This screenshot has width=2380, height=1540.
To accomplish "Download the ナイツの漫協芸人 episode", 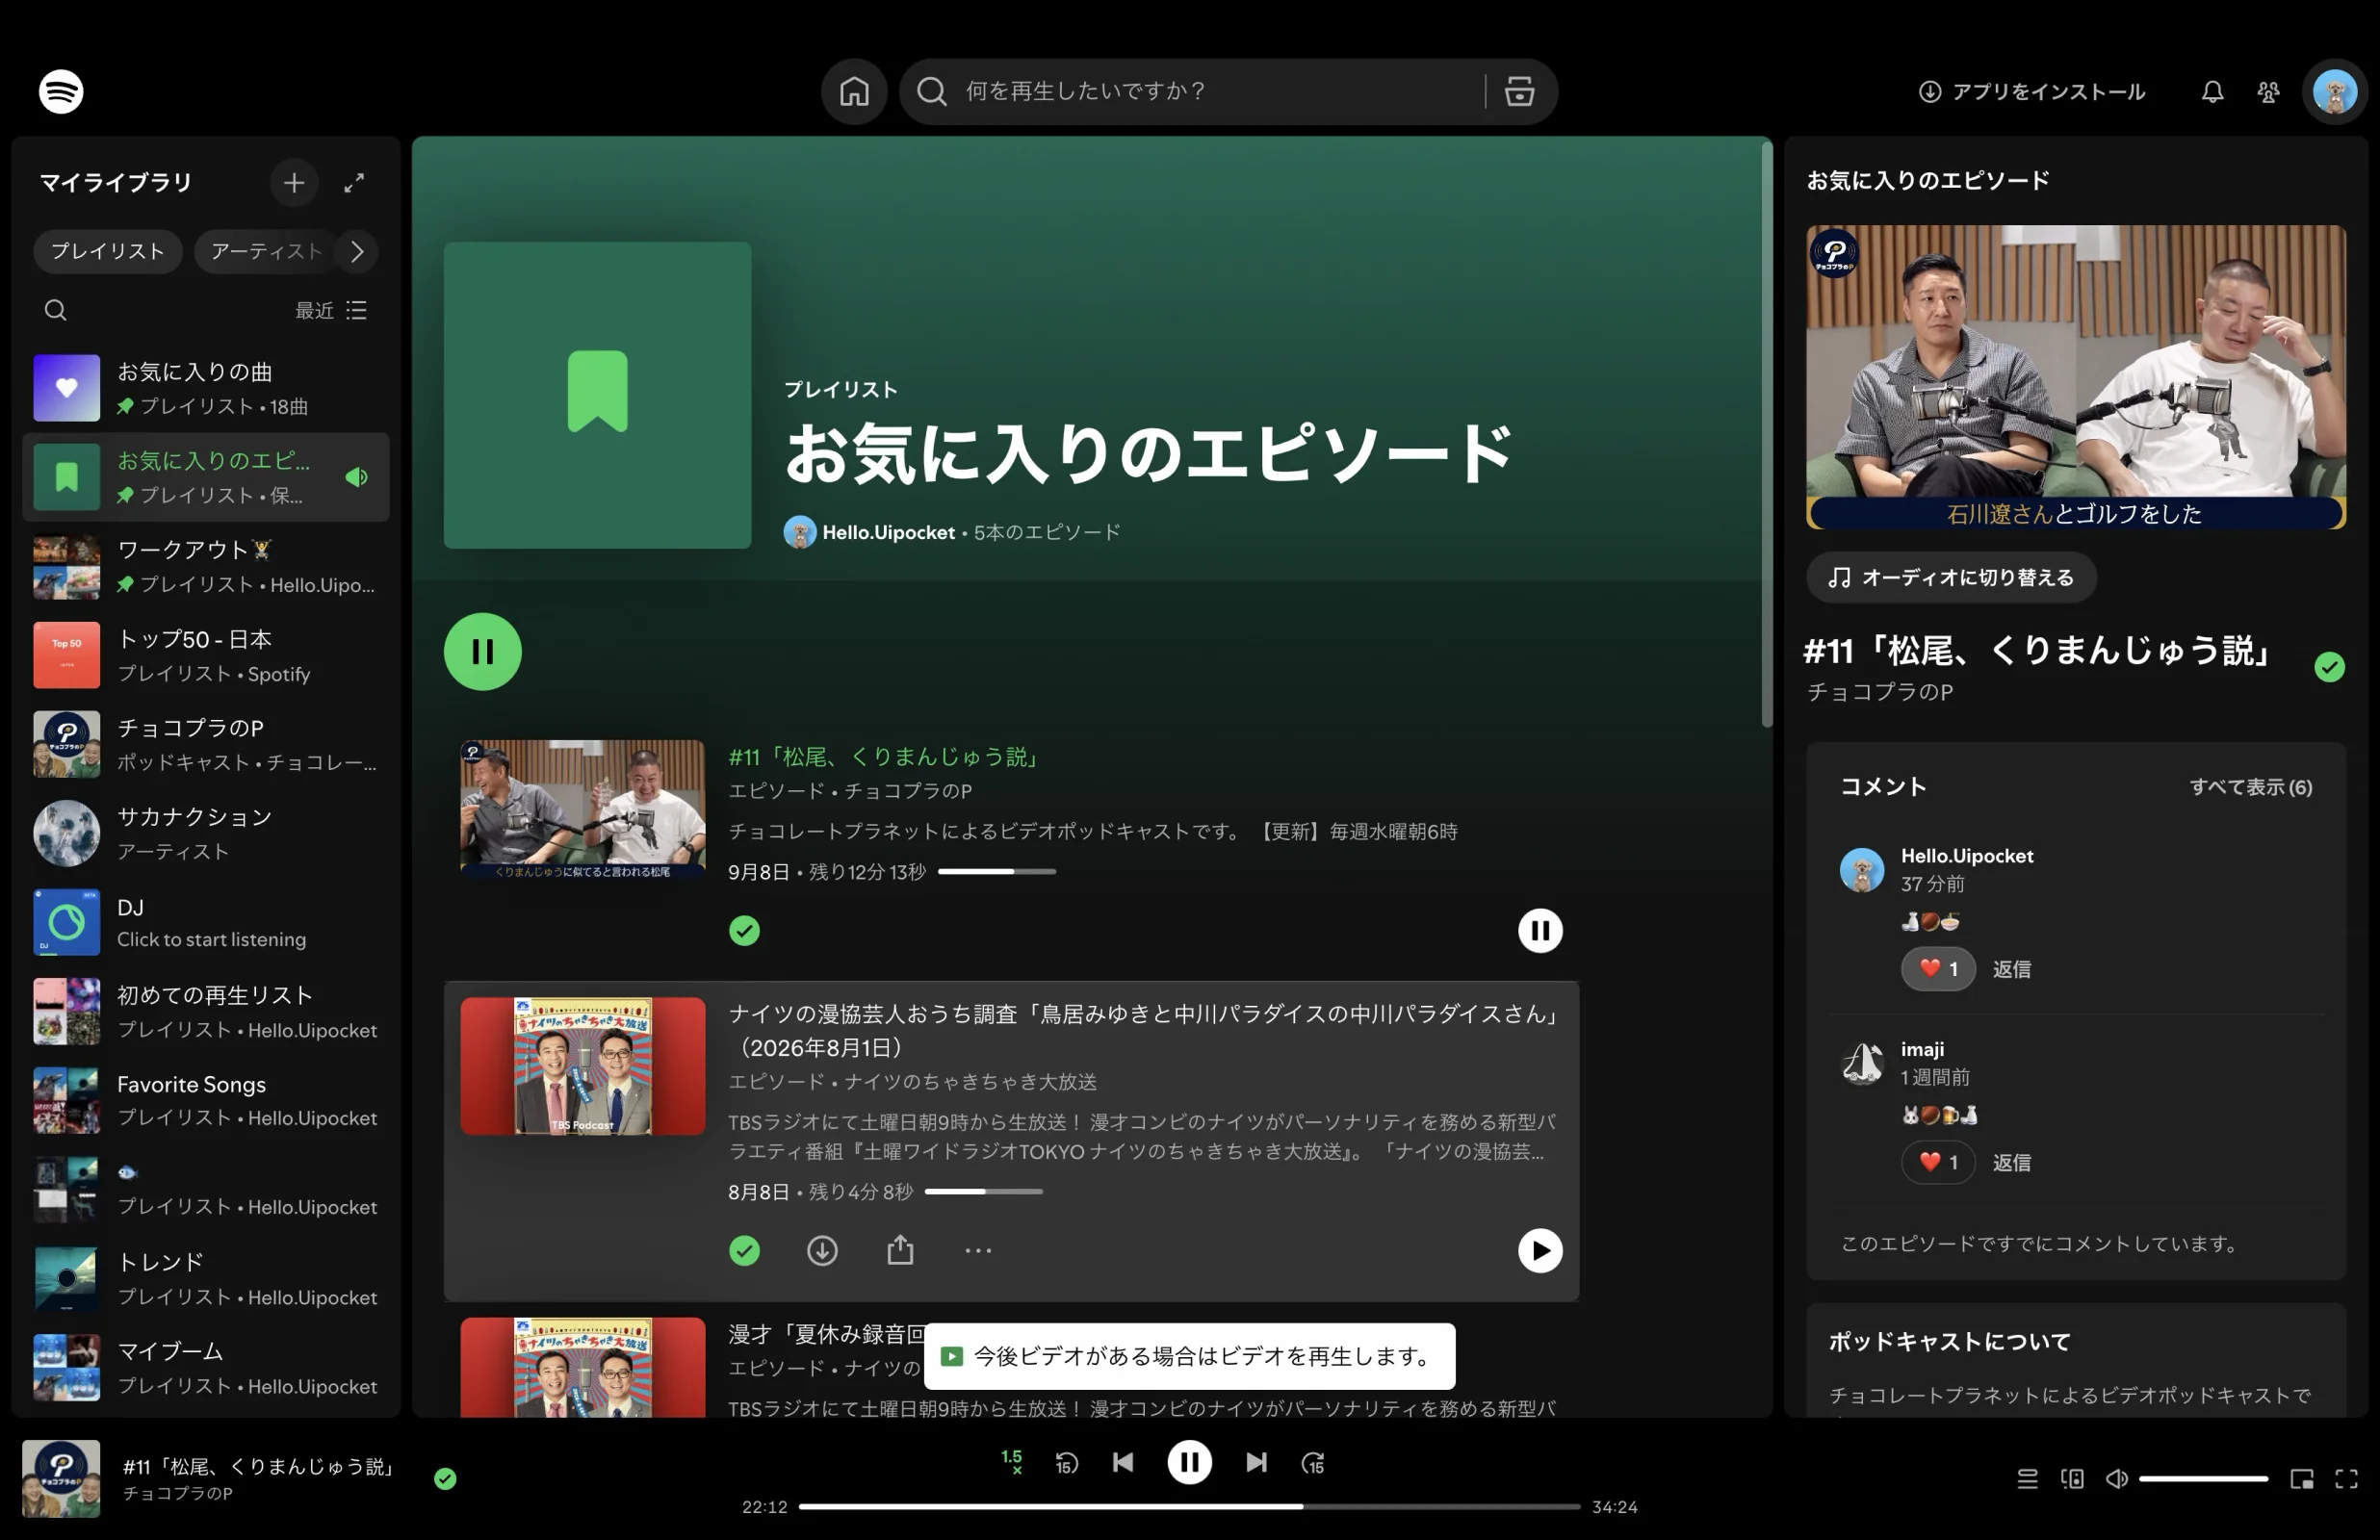I will coord(822,1250).
